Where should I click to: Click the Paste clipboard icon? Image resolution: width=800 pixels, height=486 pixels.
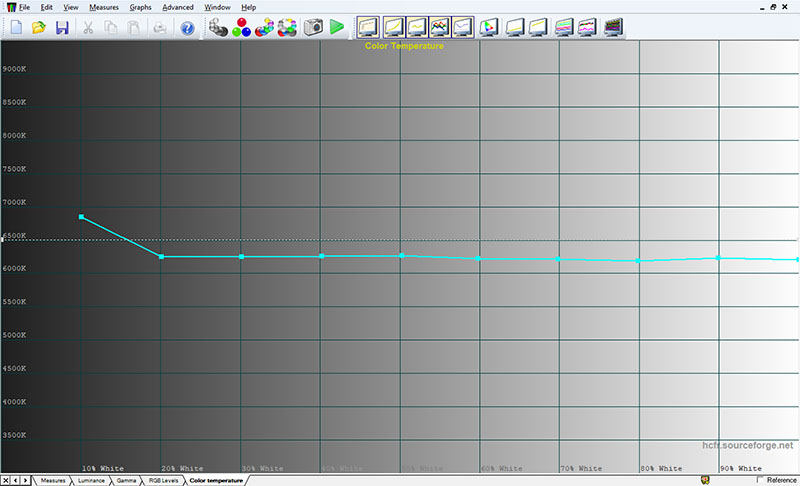click(133, 27)
